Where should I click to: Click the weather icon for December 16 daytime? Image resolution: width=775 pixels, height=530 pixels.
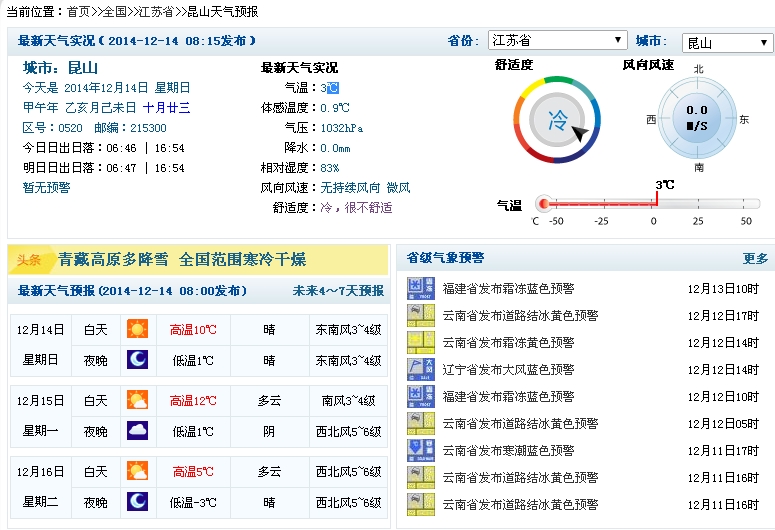(x=137, y=471)
